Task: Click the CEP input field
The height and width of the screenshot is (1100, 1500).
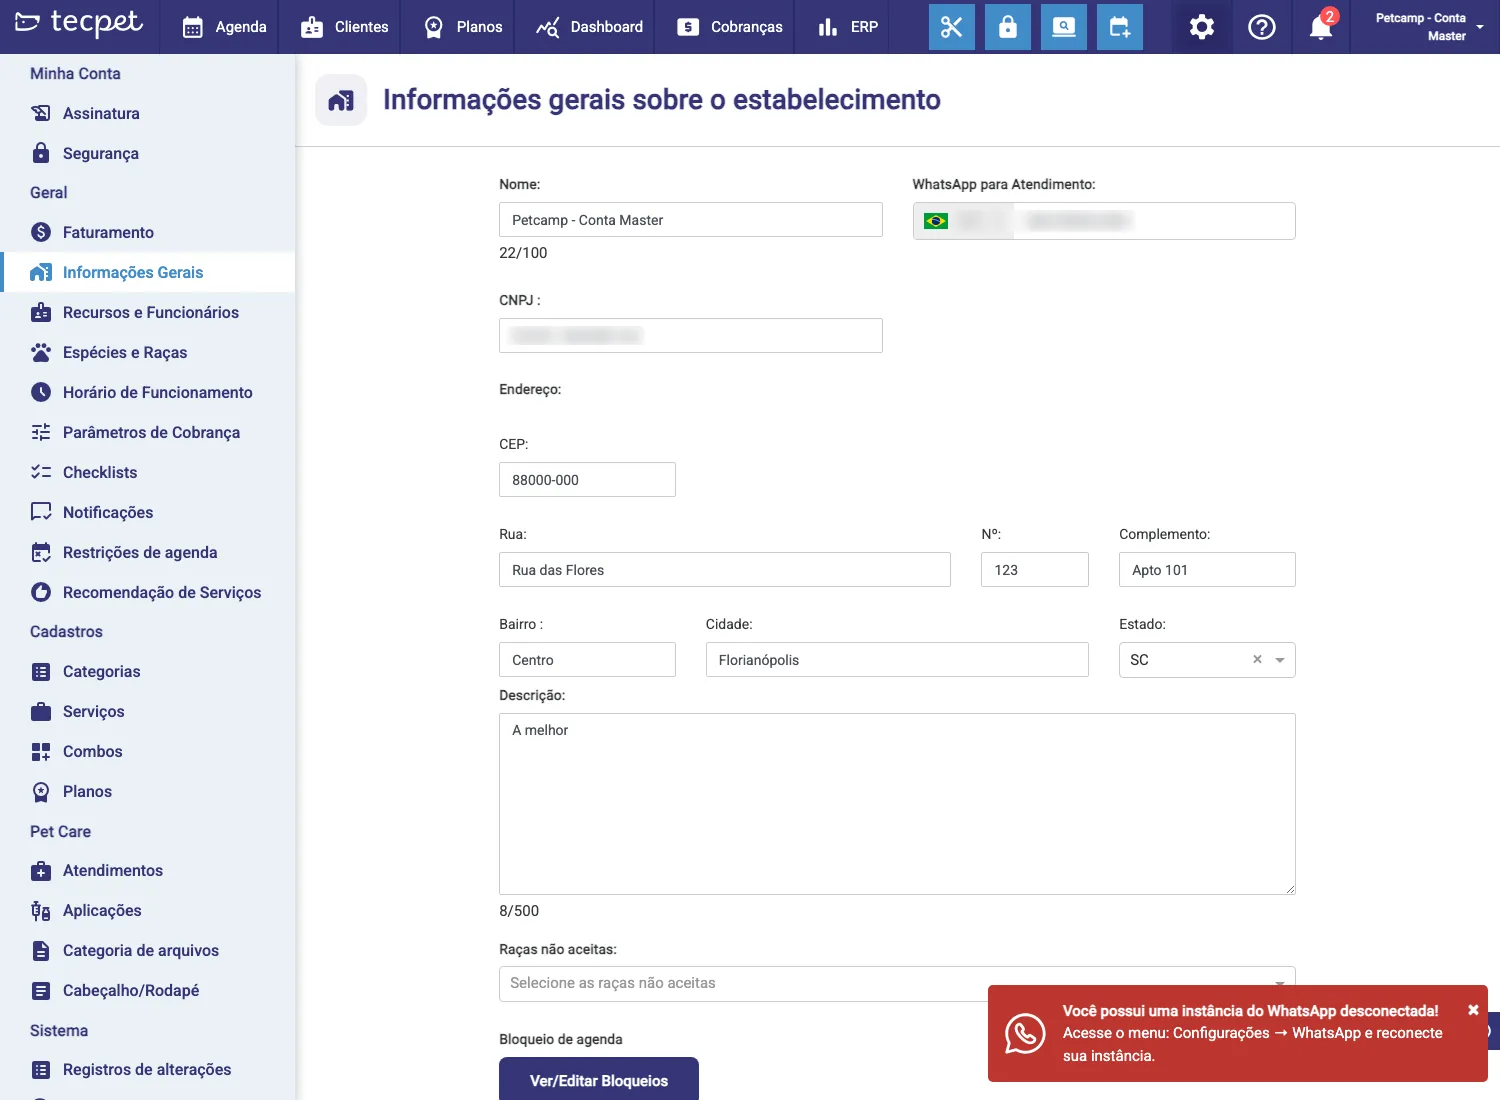Action: coord(587,480)
